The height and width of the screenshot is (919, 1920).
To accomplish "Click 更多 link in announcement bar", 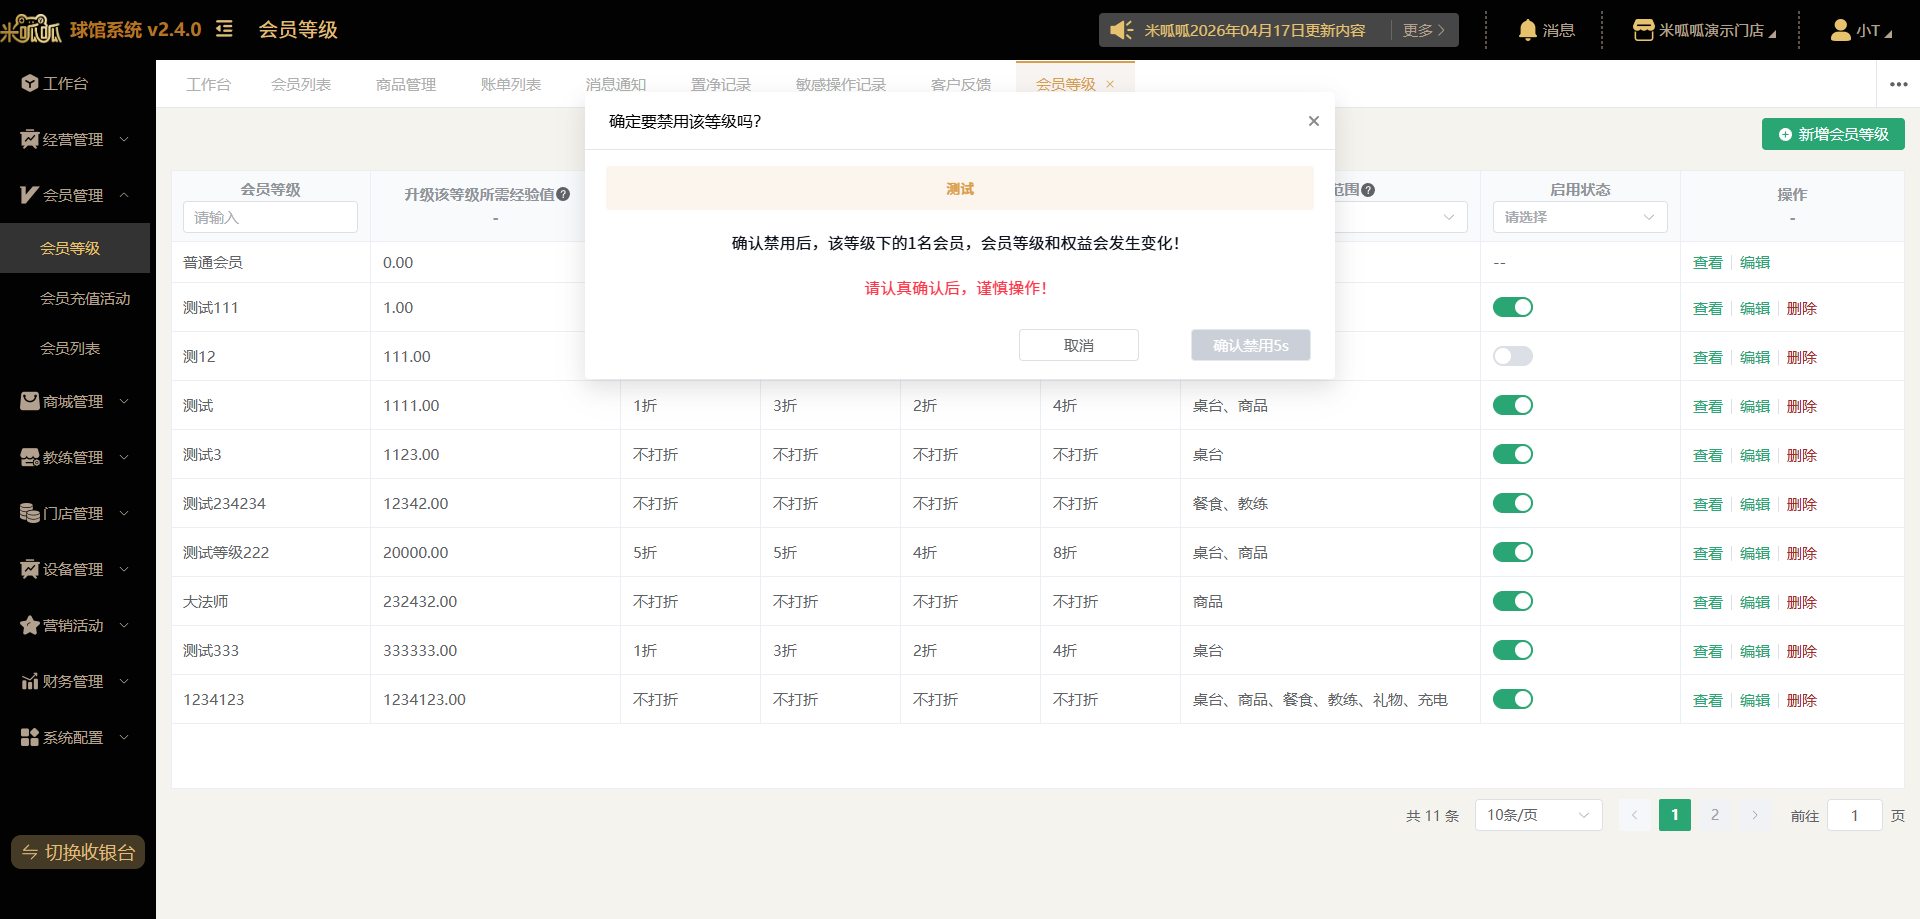I will pos(1423,30).
